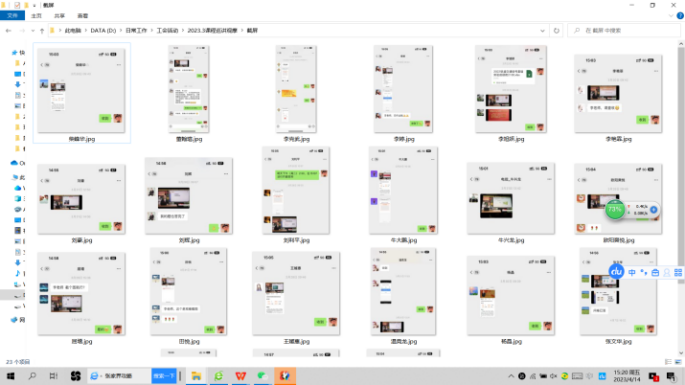Go back with the Back arrow

(8, 31)
